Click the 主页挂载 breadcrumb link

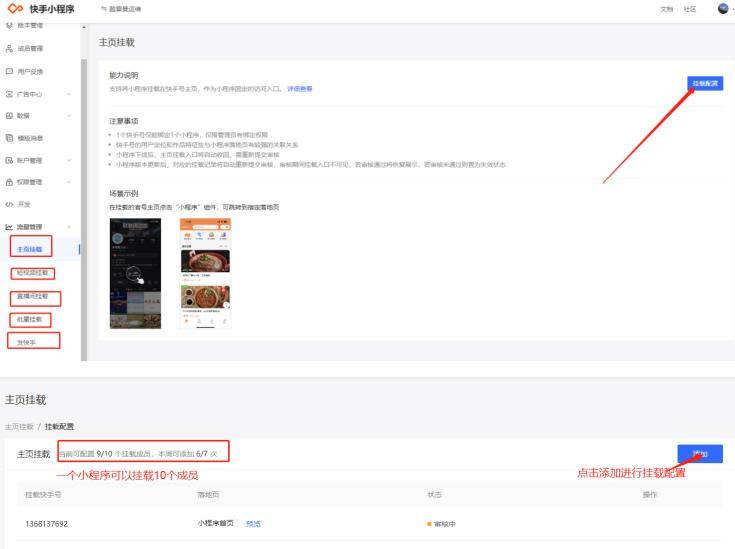[x=19, y=427]
